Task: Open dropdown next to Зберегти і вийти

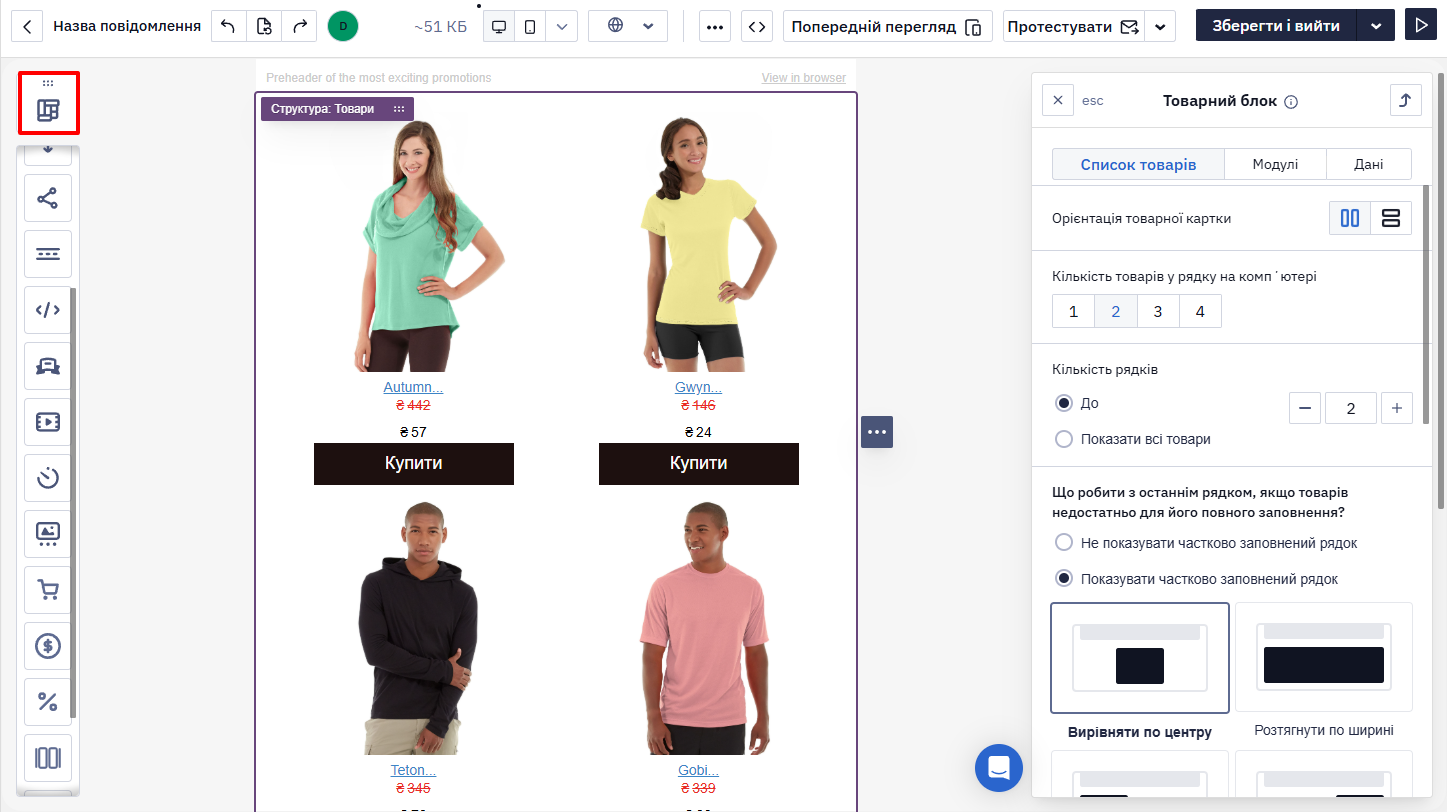Action: pos(1376,26)
